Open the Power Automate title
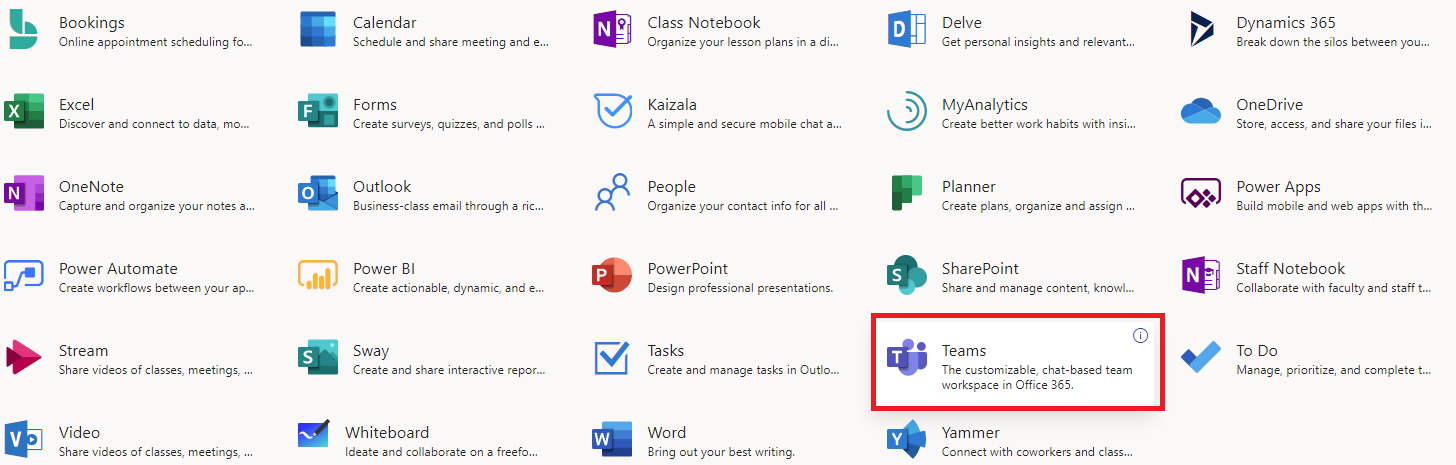The height and width of the screenshot is (465, 1456). (118, 268)
